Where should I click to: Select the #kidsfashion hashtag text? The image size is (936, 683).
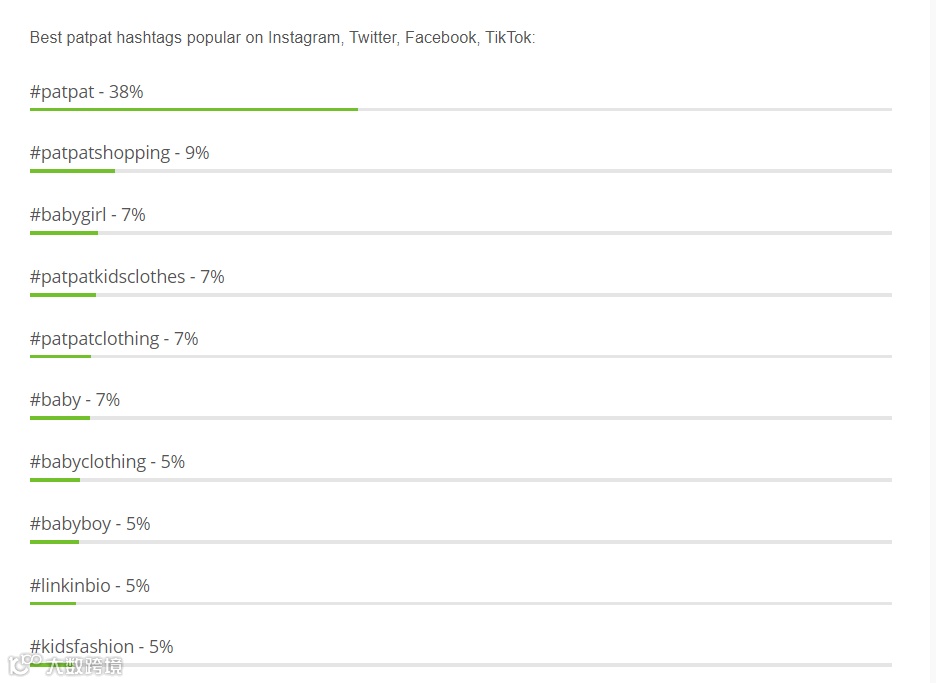(101, 647)
